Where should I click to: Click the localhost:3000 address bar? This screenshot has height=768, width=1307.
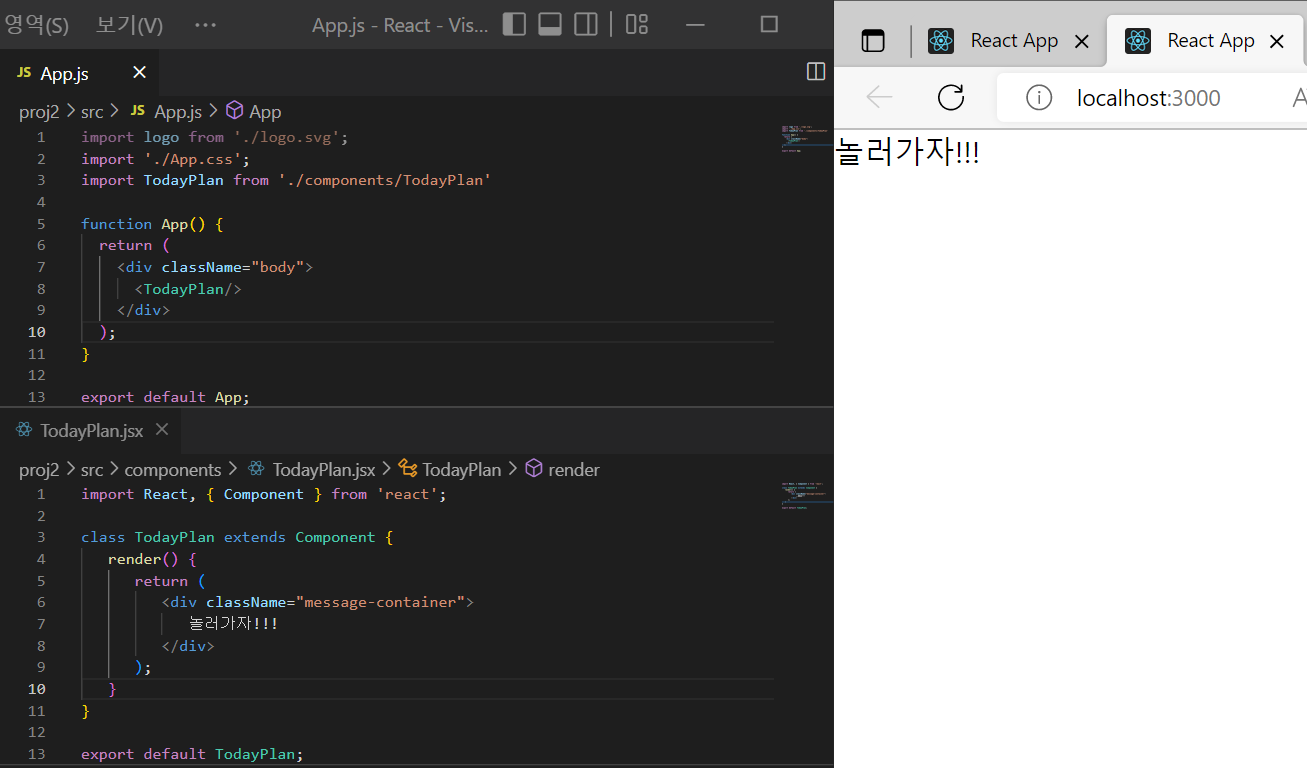coord(1149,98)
